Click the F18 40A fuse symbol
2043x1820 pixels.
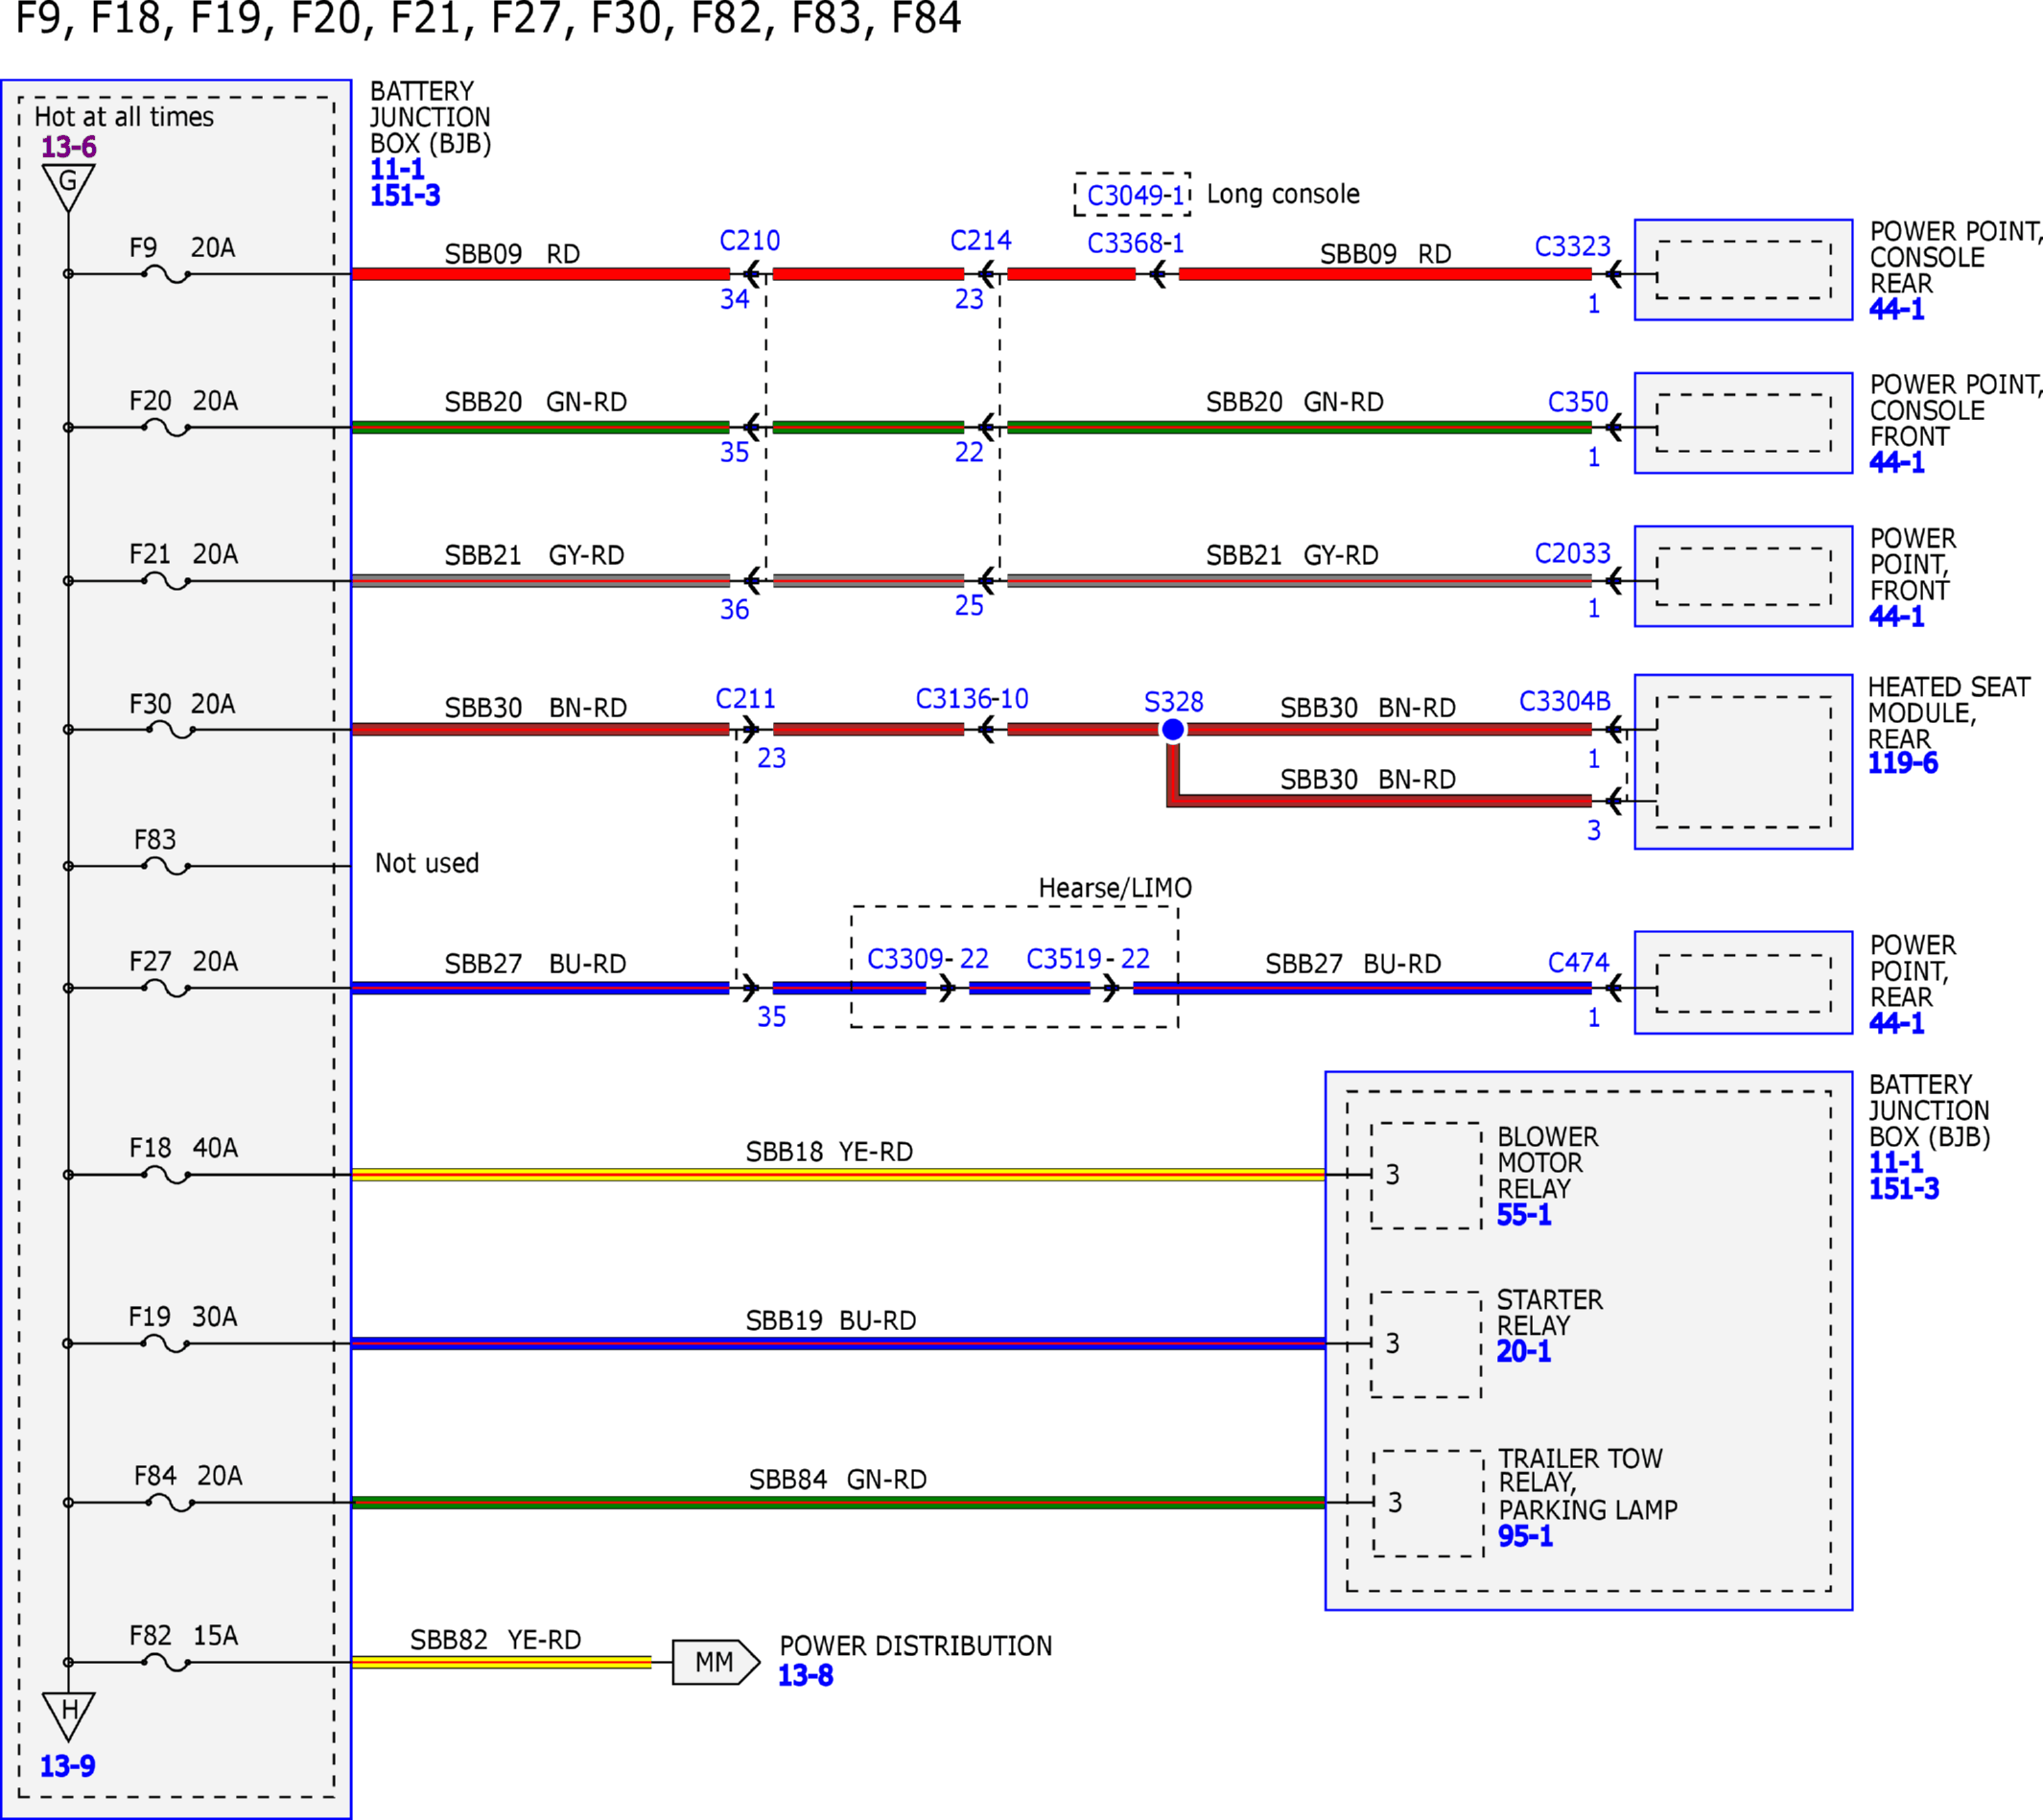pyautogui.click(x=166, y=1175)
